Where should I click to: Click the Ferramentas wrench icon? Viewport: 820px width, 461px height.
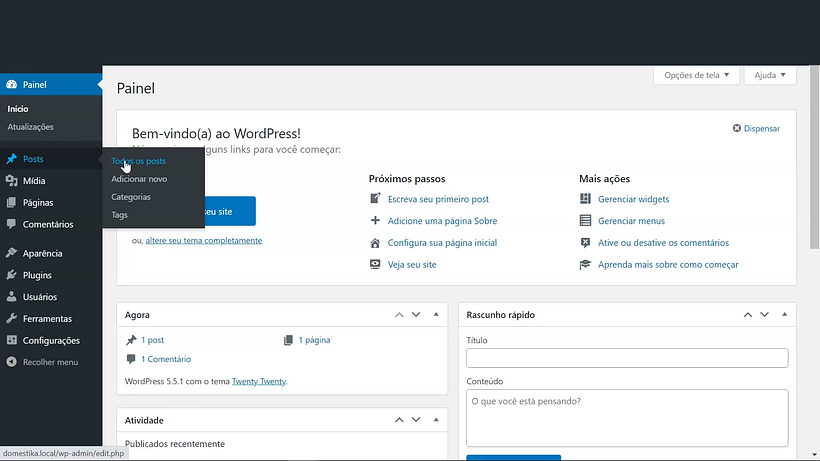12,319
